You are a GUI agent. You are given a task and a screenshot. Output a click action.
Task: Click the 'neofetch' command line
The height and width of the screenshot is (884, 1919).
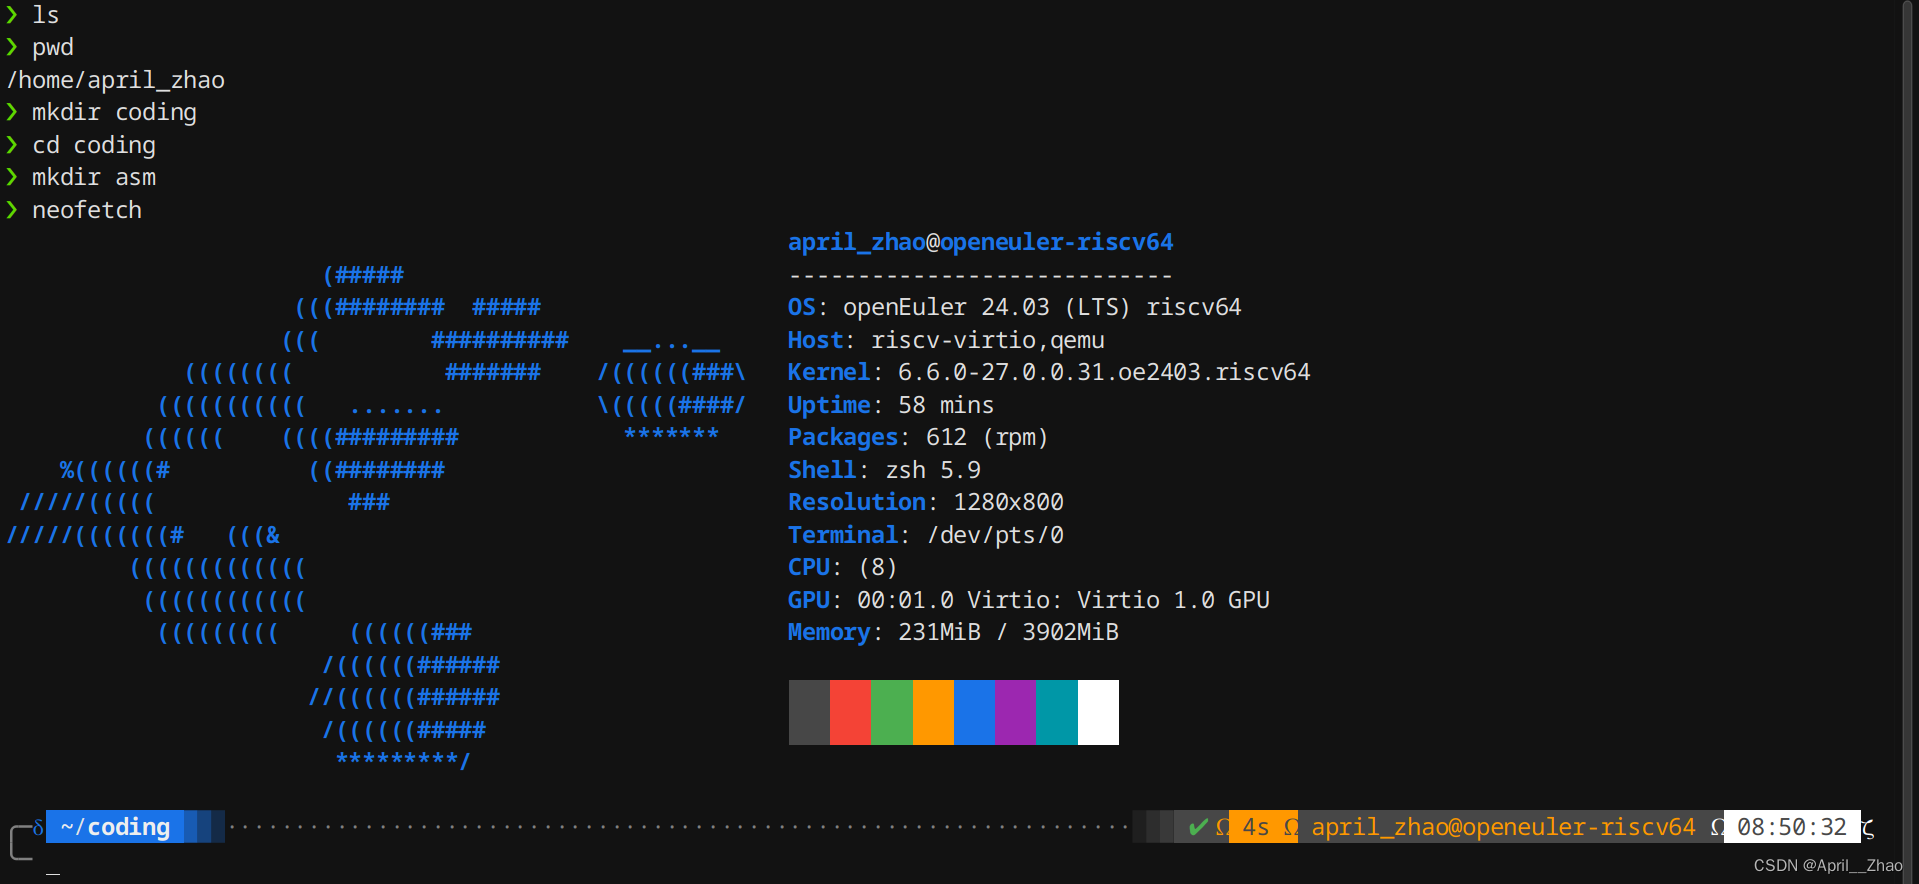(x=74, y=210)
